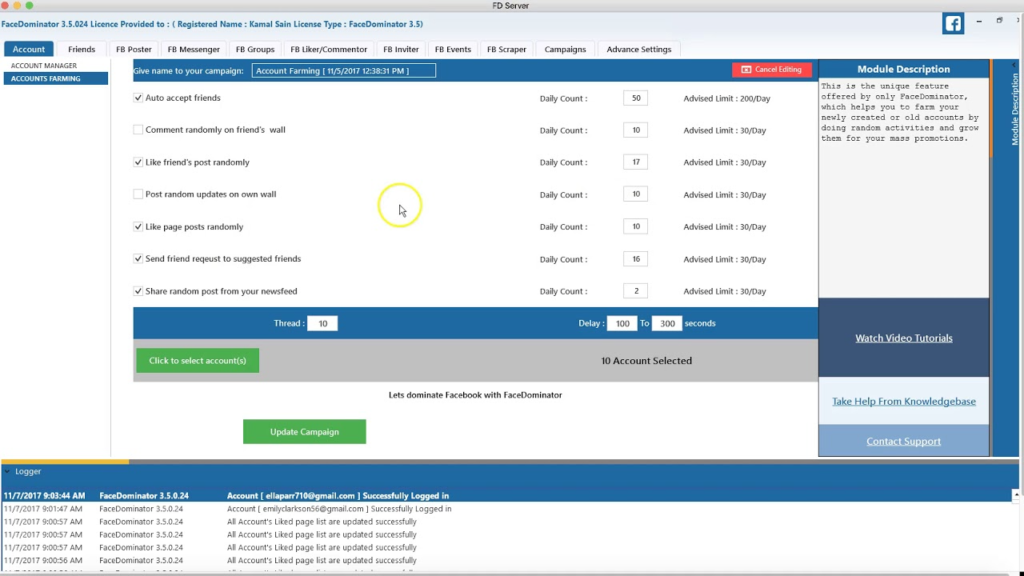Click 'Advised Limit : 200/Day' text
Image resolution: width=1024 pixels, height=576 pixels.
click(x=727, y=99)
